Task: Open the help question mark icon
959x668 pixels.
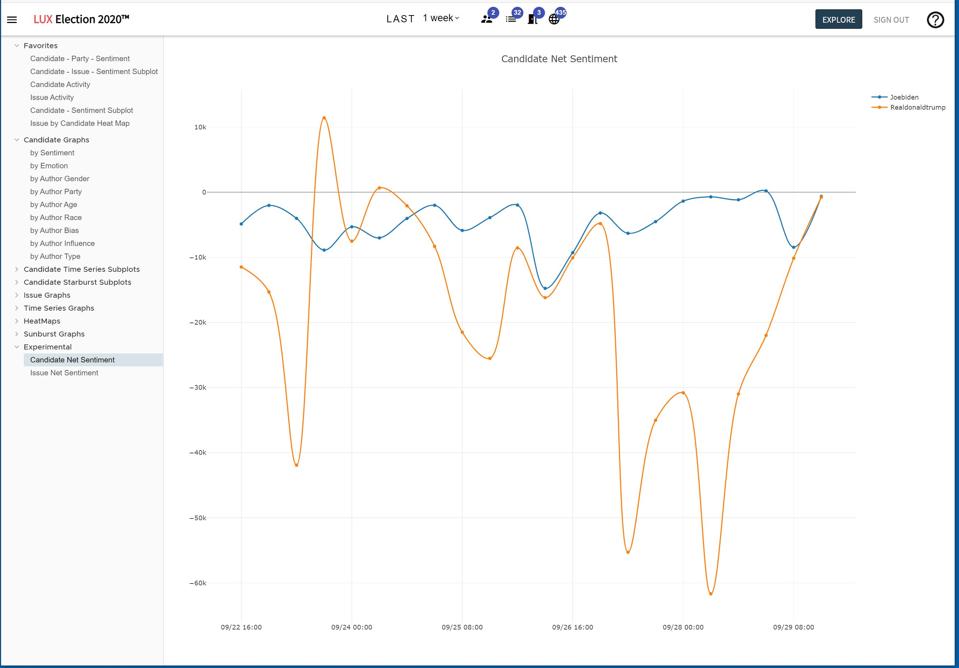Action: 935,19
